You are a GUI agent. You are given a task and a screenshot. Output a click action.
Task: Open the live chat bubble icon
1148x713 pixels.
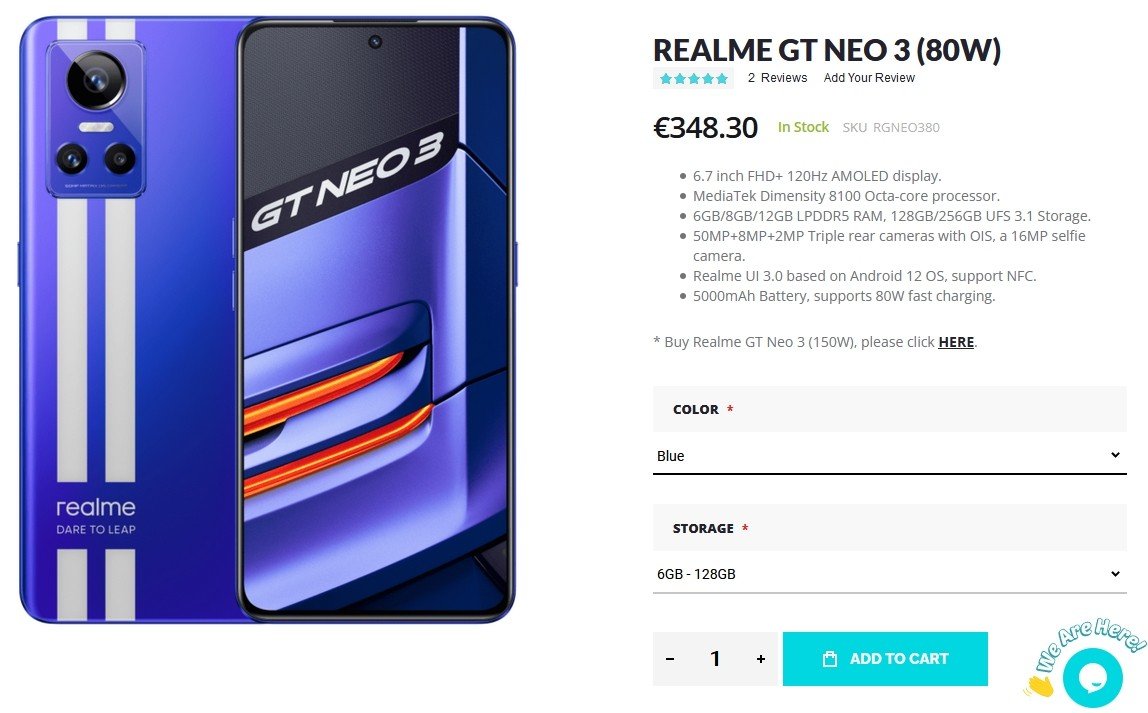(x=1093, y=677)
